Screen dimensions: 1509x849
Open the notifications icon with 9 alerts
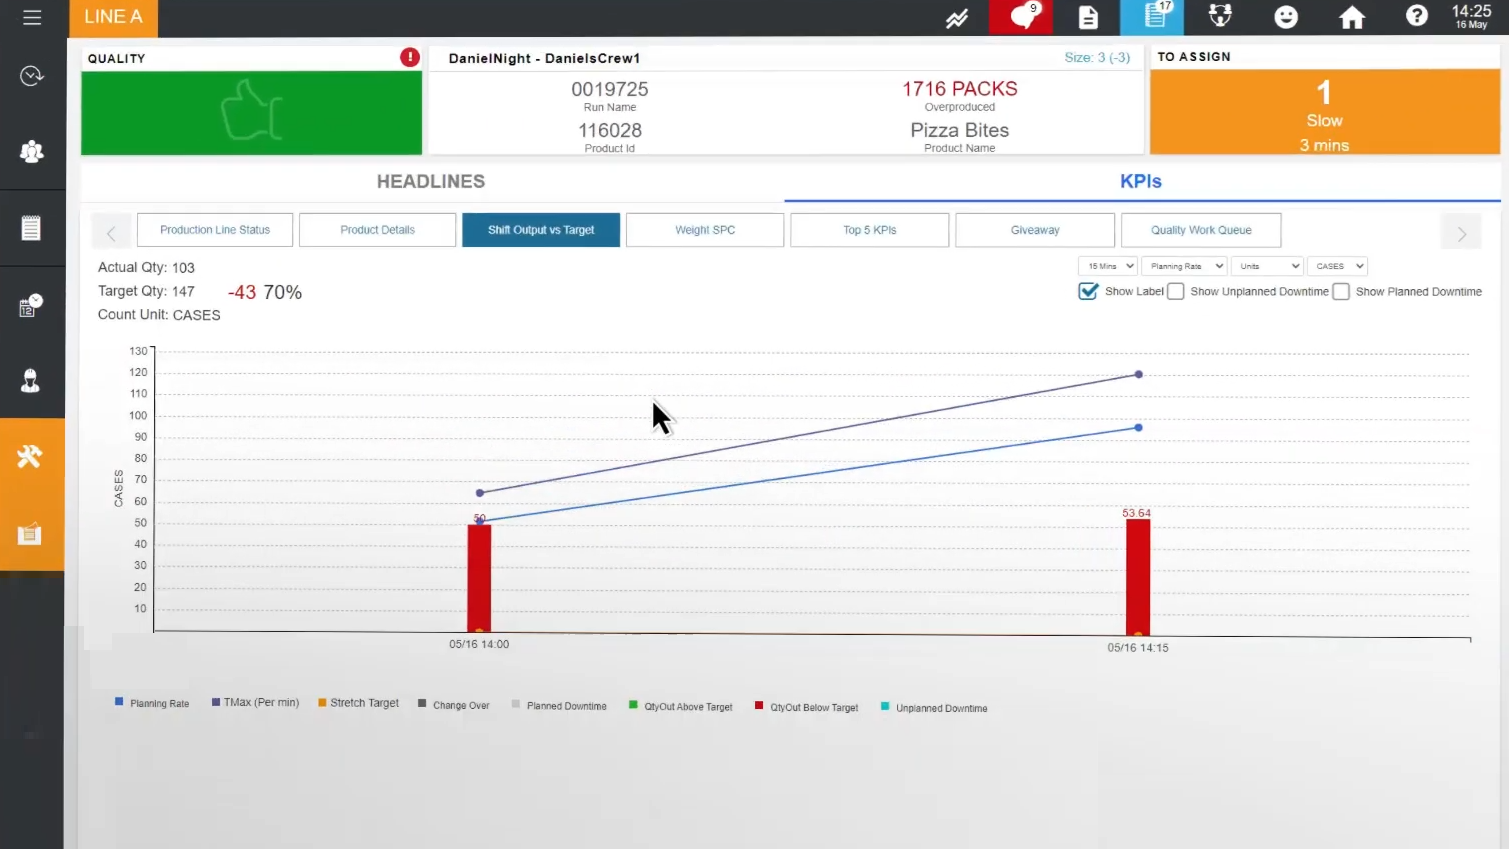coord(1020,17)
